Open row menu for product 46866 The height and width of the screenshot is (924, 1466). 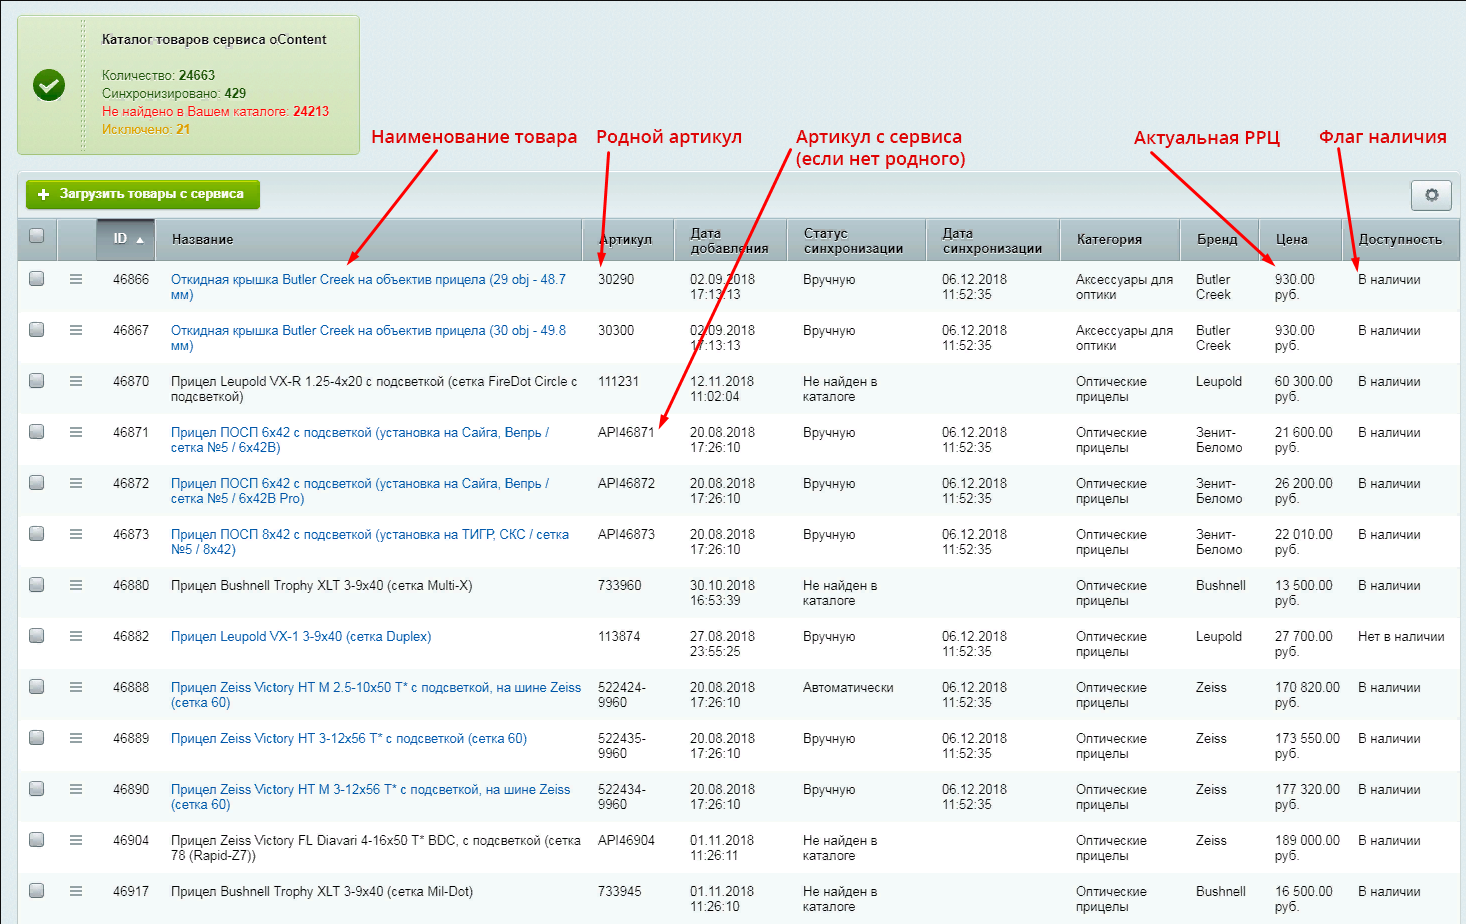76,279
